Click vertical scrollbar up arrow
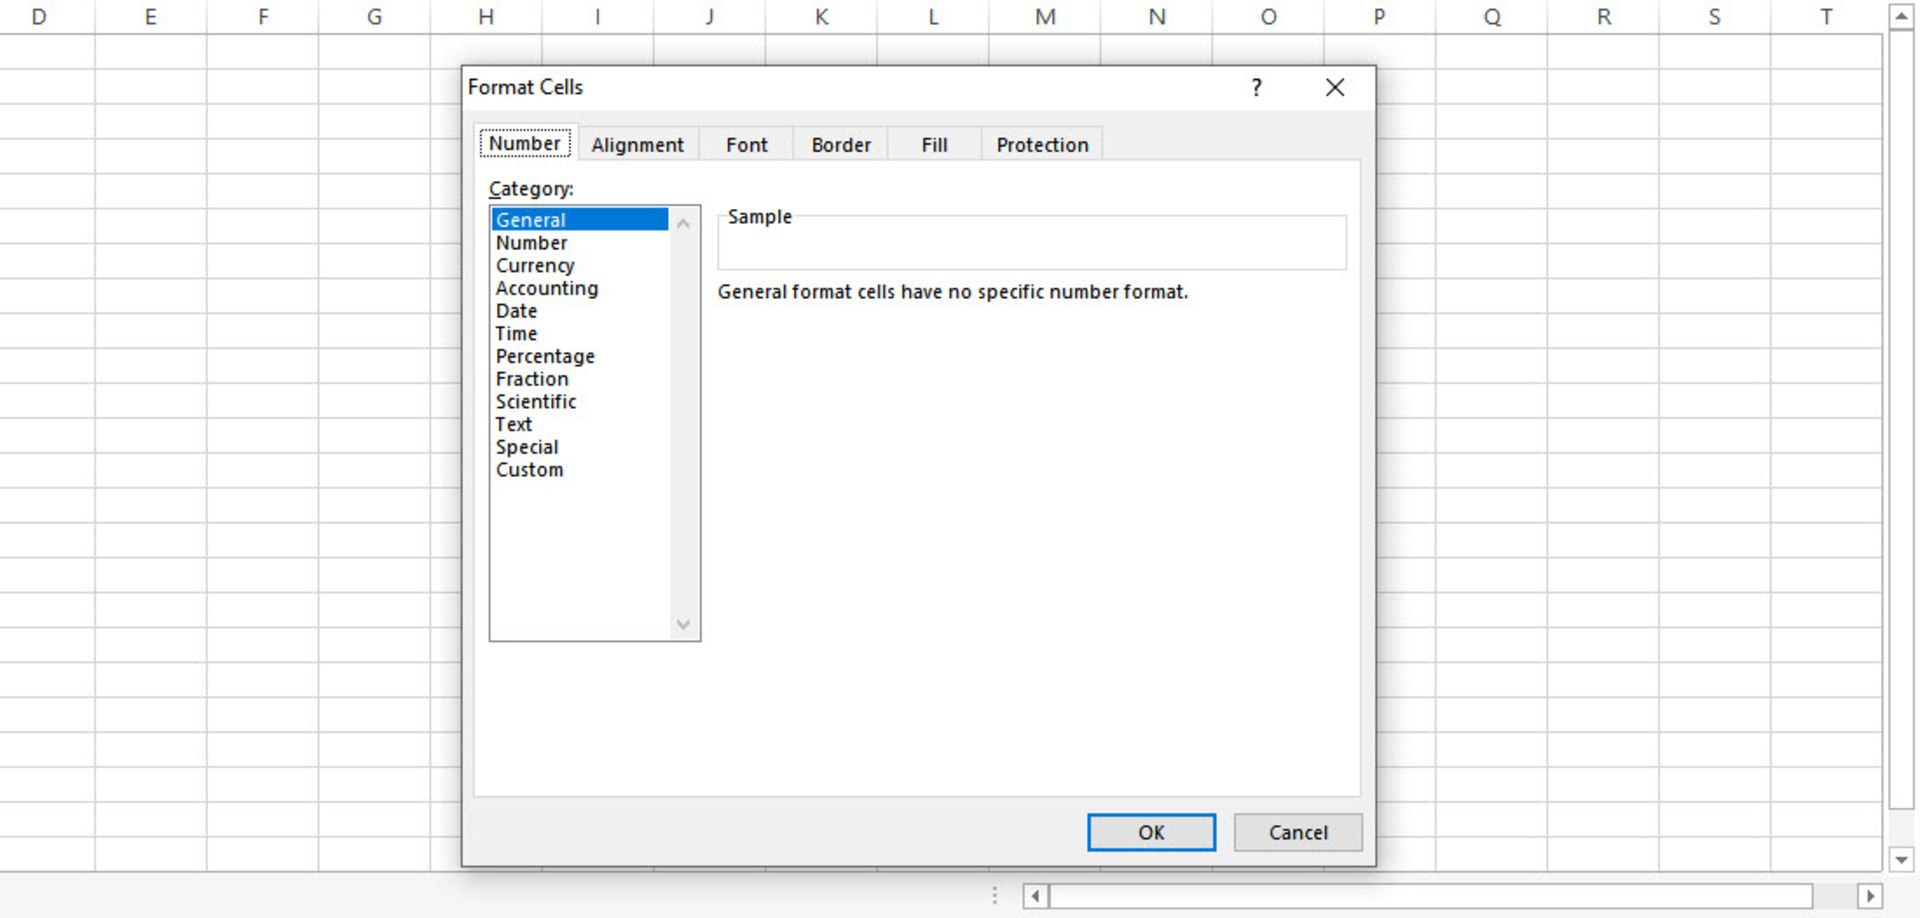The height and width of the screenshot is (918, 1920). coord(1901,17)
